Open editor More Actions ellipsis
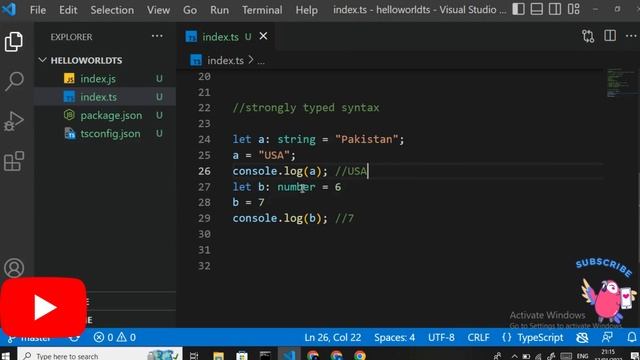Image resolution: width=640 pixels, height=360 pixels. point(631,36)
